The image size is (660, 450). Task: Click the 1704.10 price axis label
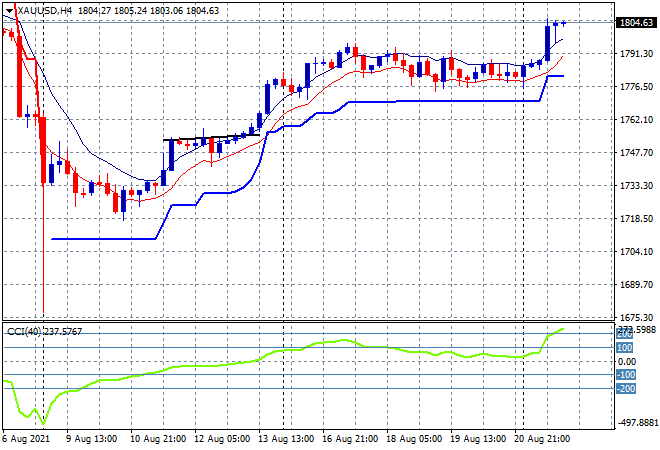637,251
